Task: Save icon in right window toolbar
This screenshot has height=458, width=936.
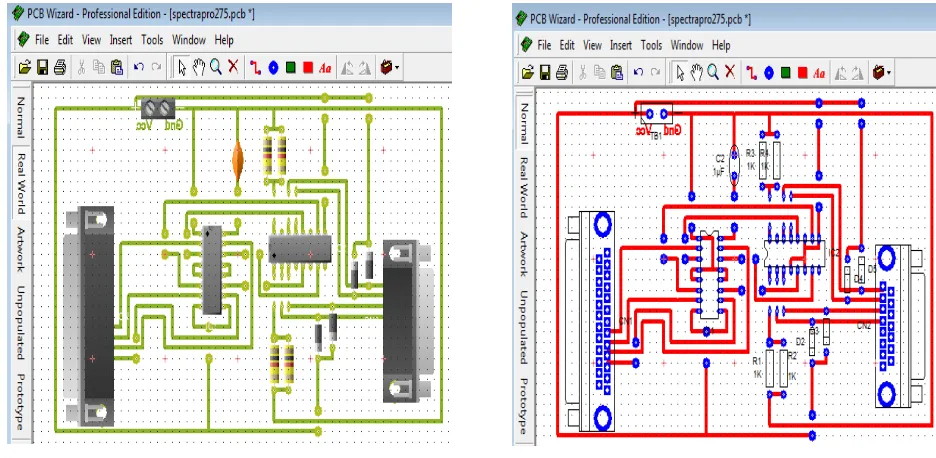Action: pyautogui.click(x=544, y=73)
